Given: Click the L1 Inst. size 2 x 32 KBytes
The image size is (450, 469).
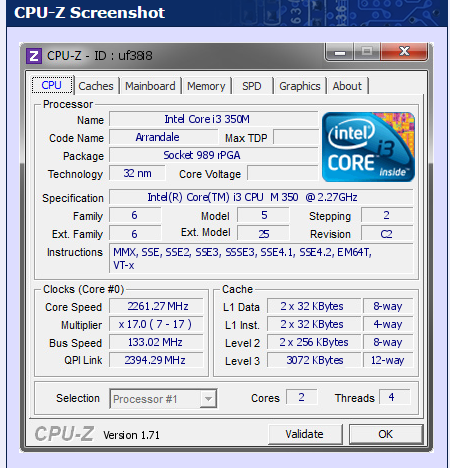Looking at the screenshot, I should pyautogui.click(x=314, y=324).
